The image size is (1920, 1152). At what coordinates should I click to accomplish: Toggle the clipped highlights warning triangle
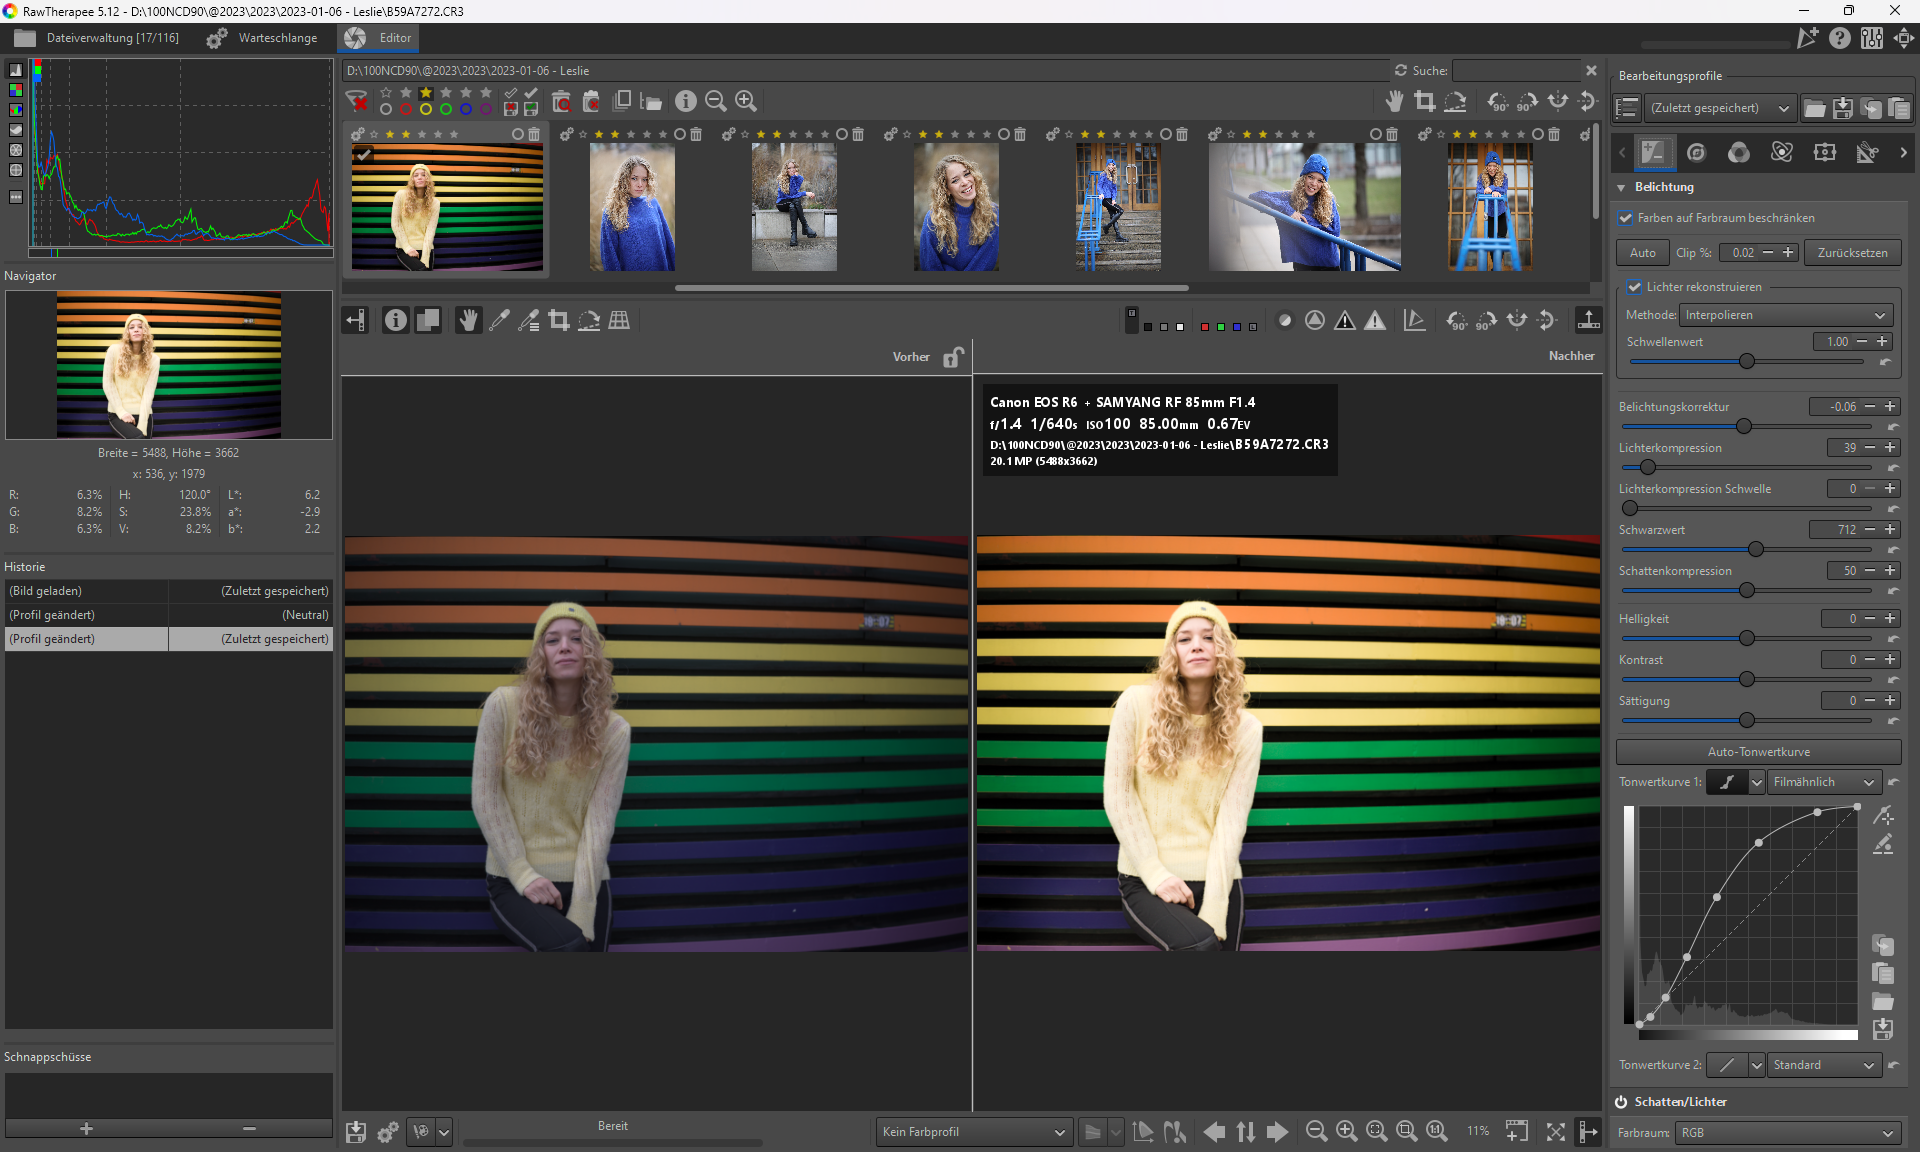(x=1375, y=320)
